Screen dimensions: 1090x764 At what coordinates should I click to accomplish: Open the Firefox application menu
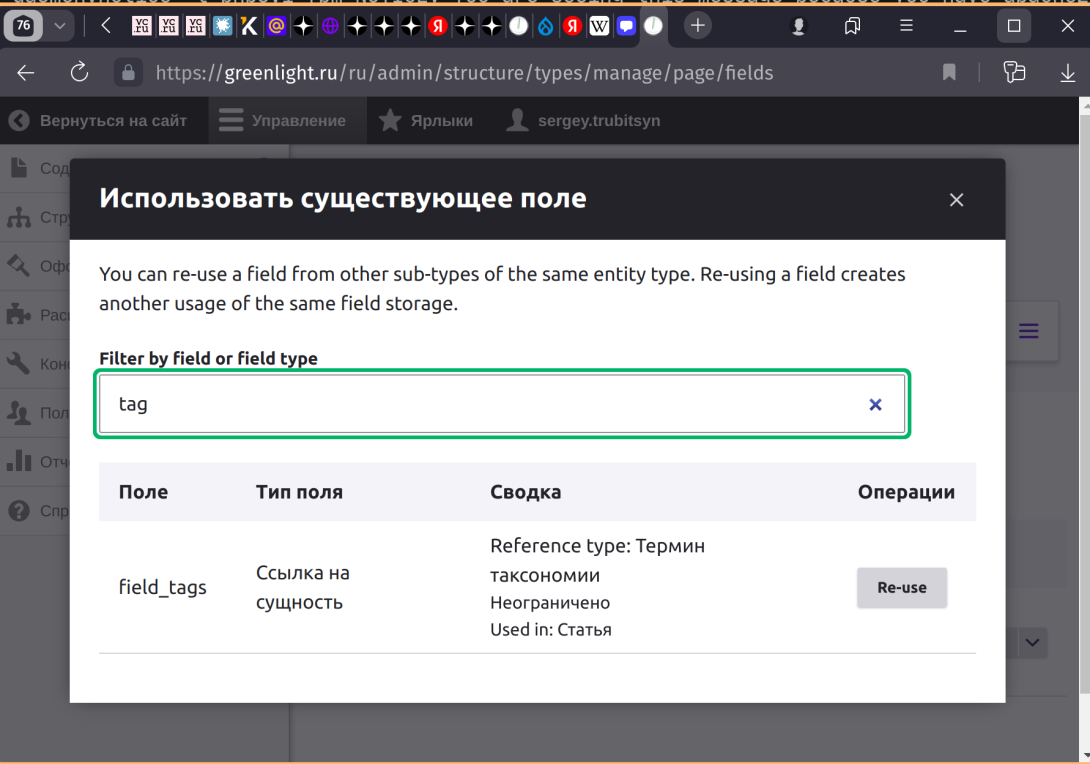click(x=906, y=25)
